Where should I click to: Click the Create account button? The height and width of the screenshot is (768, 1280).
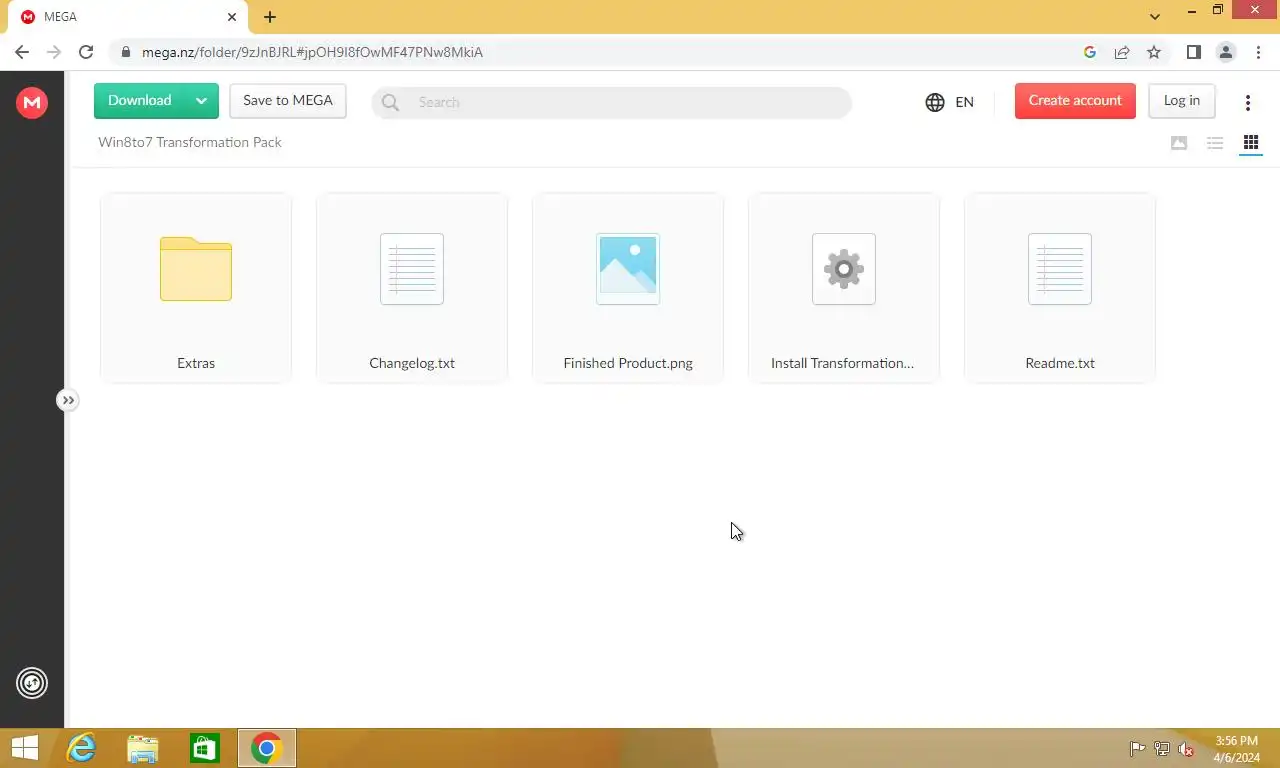click(x=1075, y=100)
